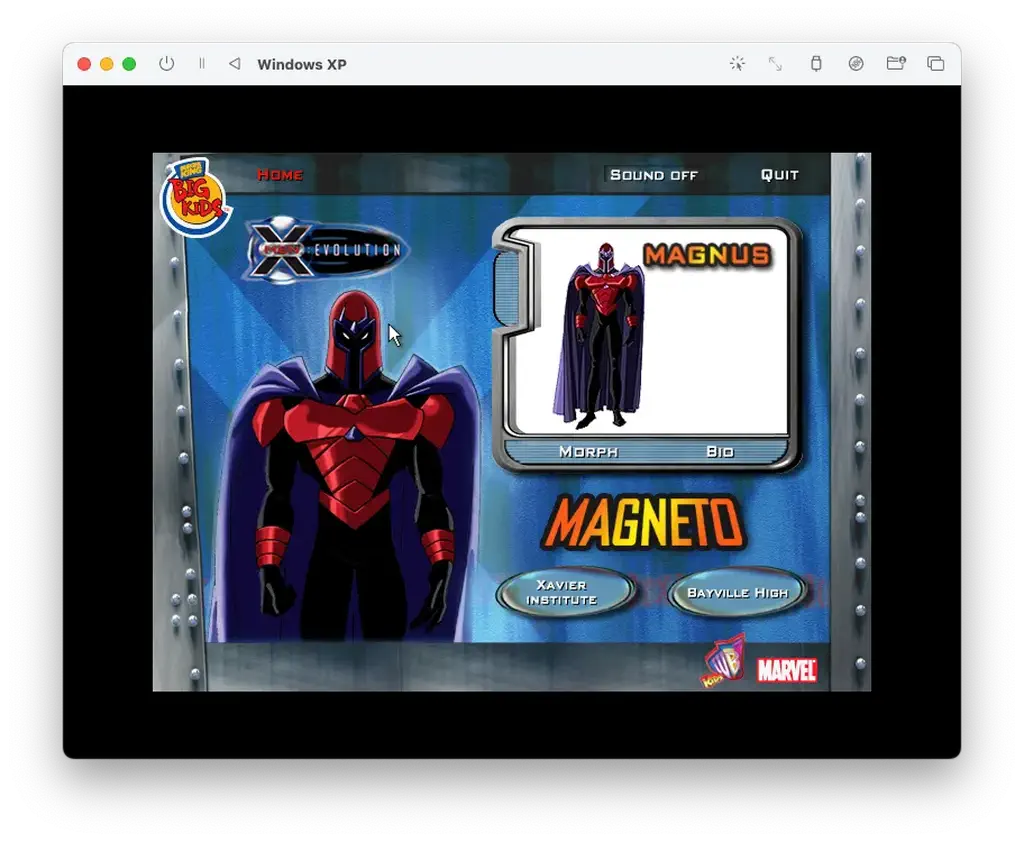Pause the Windows XP virtual machine
The height and width of the screenshot is (842, 1024).
(x=202, y=63)
